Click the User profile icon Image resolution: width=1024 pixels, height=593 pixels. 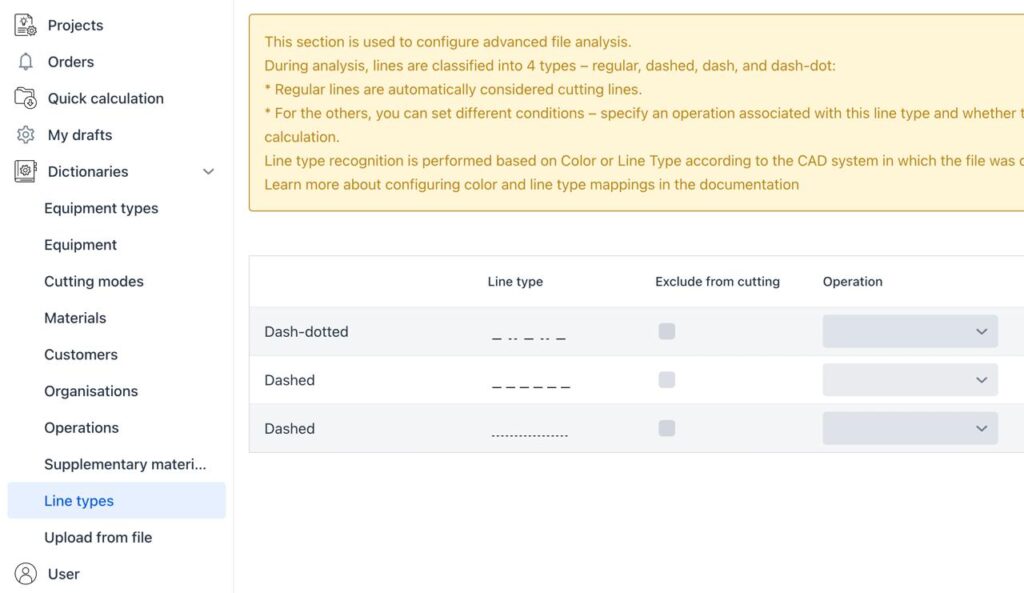tap(26, 574)
